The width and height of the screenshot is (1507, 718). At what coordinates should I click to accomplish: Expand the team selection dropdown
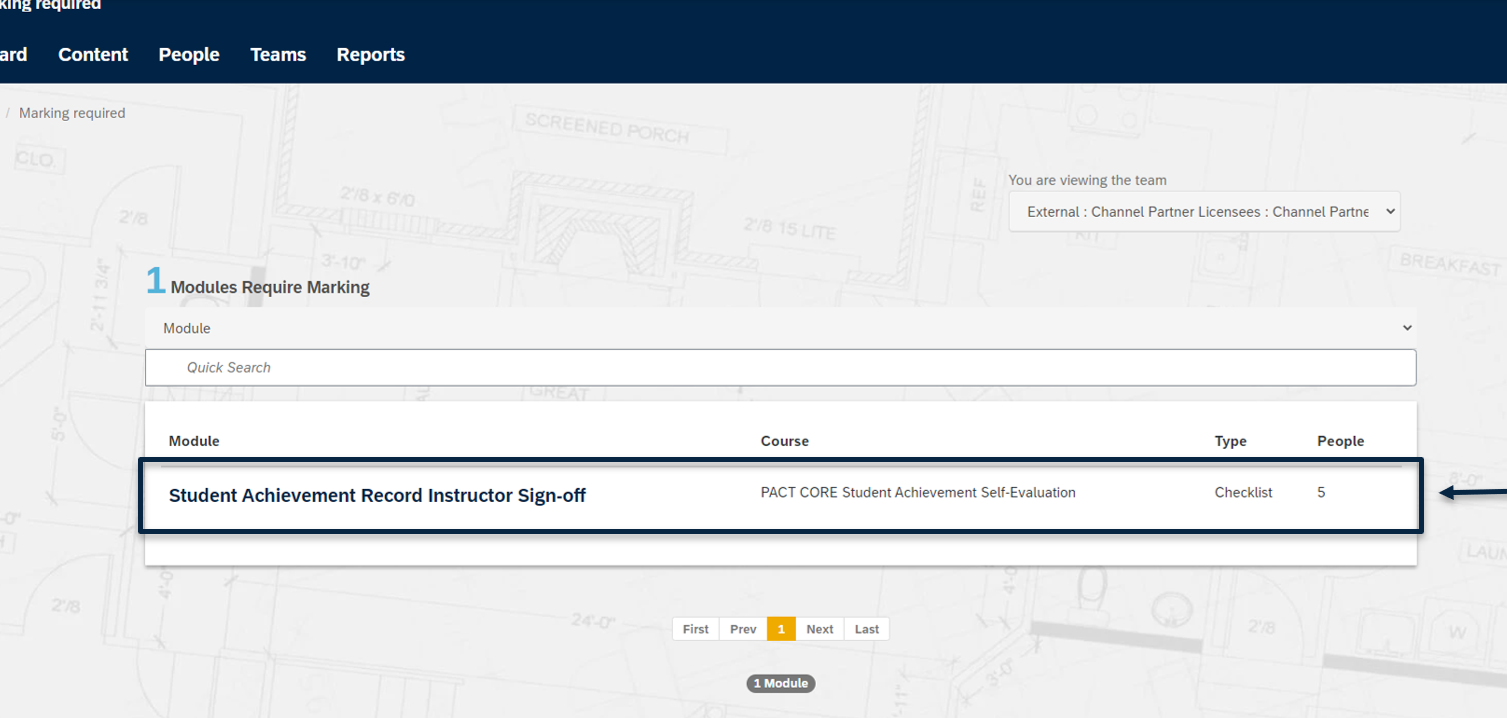tap(1204, 212)
